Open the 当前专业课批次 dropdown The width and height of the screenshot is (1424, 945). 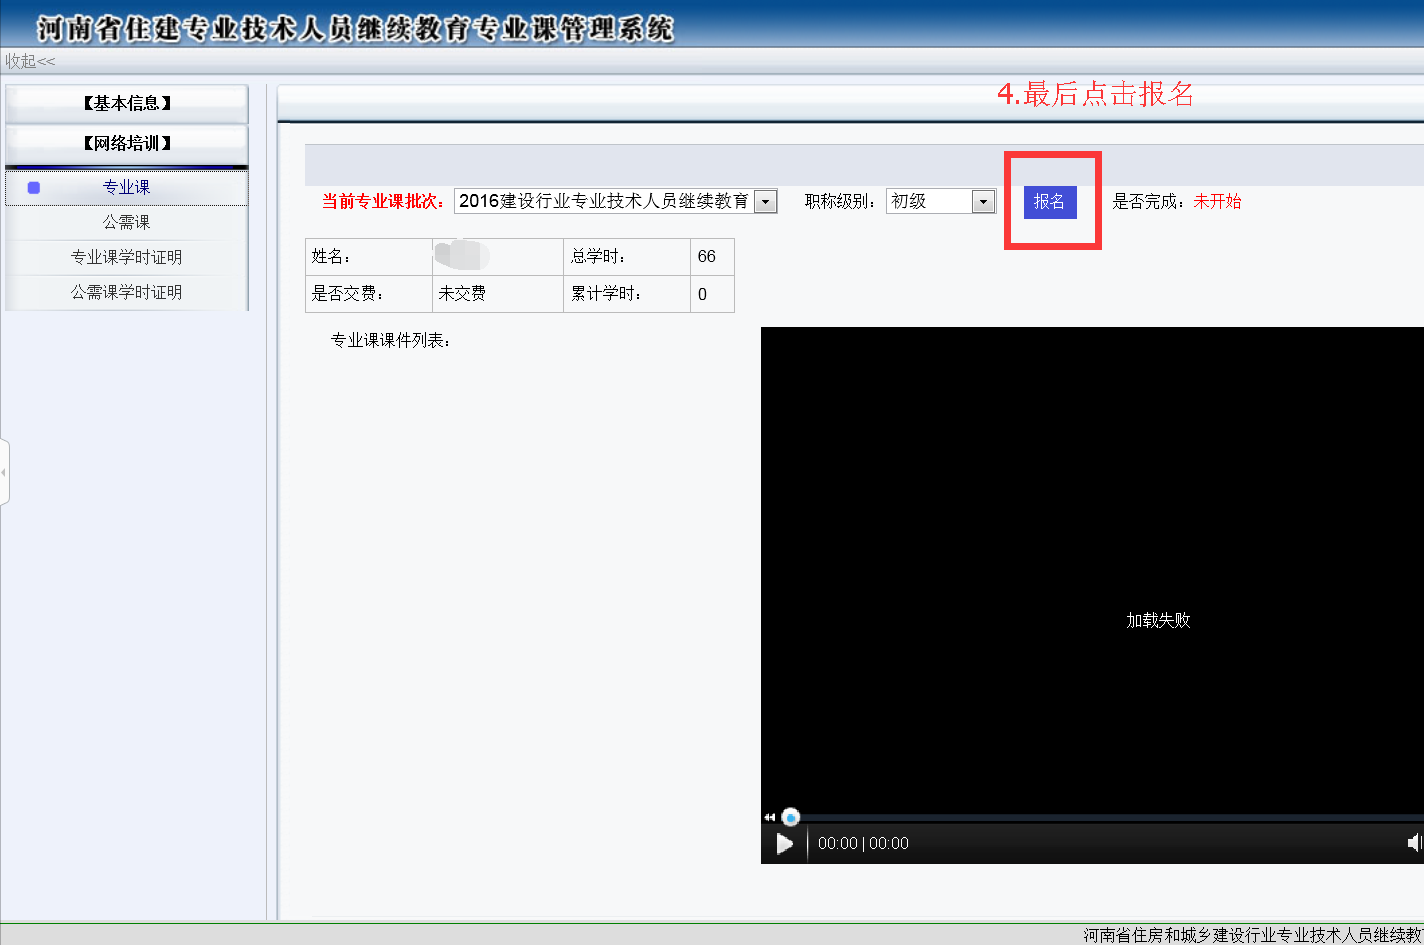click(615, 201)
